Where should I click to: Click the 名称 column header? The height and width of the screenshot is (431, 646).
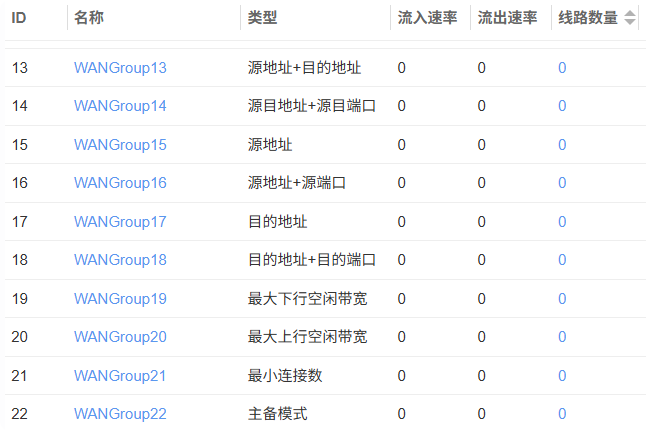click(89, 18)
